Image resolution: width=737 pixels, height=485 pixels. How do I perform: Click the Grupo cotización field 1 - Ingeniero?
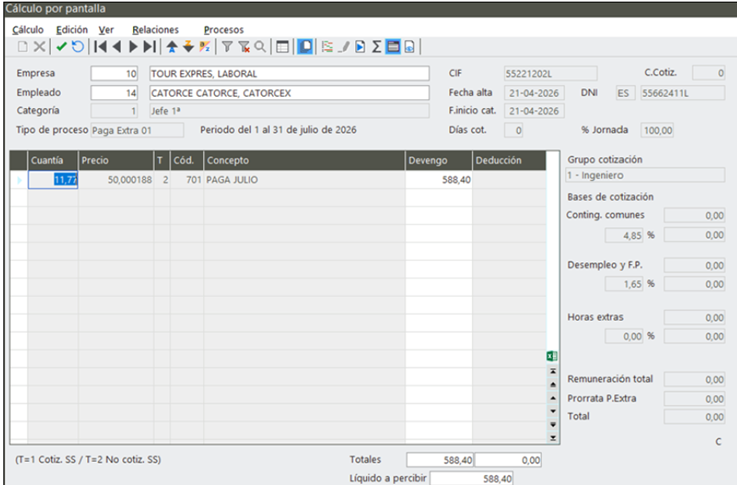click(645, 175)
